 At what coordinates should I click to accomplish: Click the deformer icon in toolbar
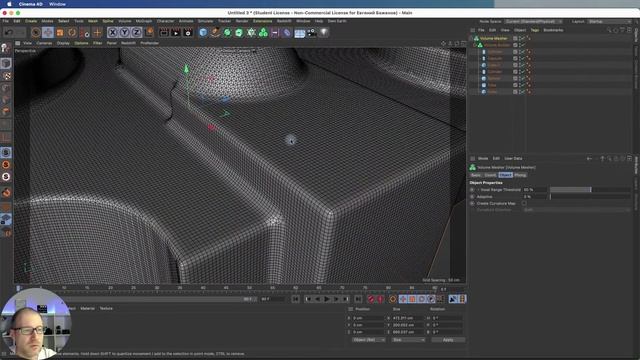tap(287, 32)
